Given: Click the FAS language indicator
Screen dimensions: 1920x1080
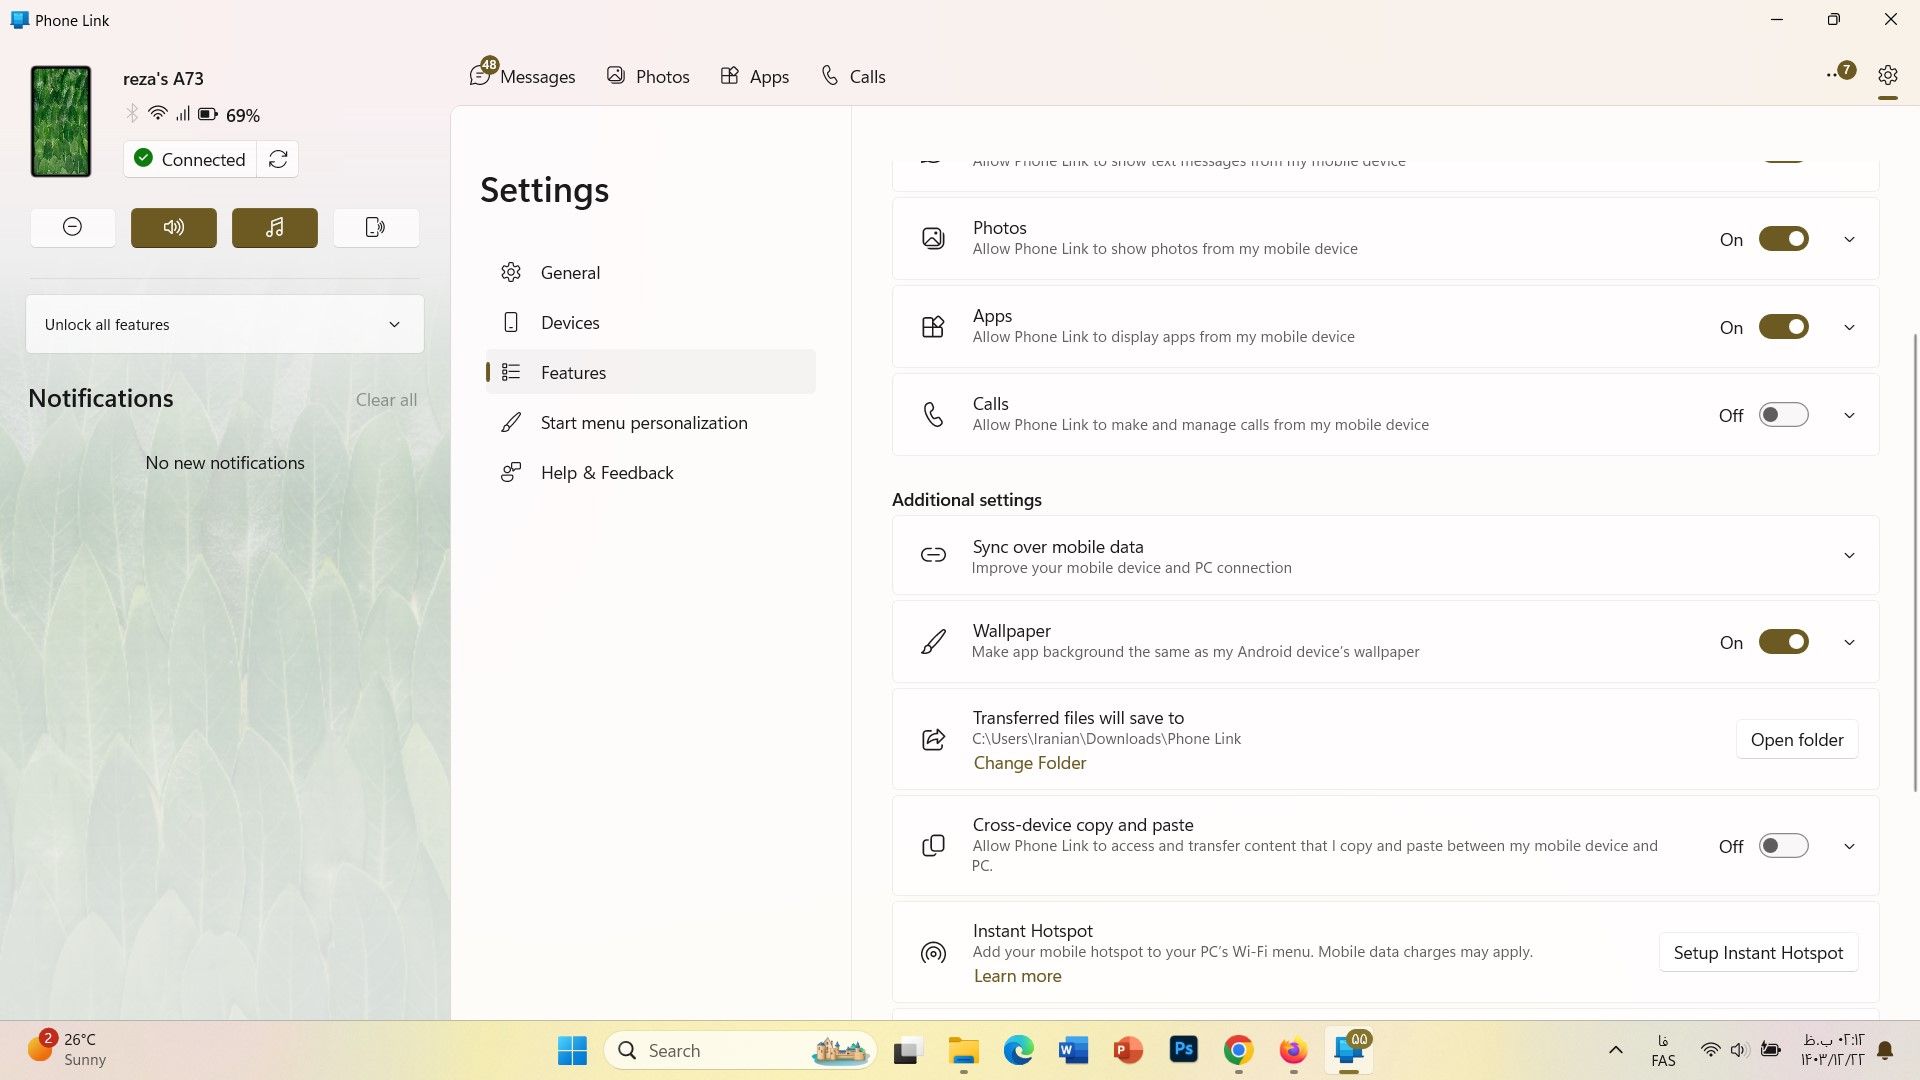Looking at the screenshot, I should [1663, 1050].
